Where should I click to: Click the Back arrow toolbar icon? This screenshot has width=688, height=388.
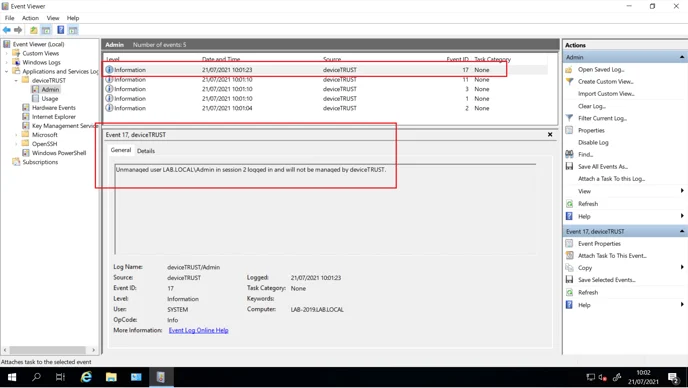coord(7,30)
